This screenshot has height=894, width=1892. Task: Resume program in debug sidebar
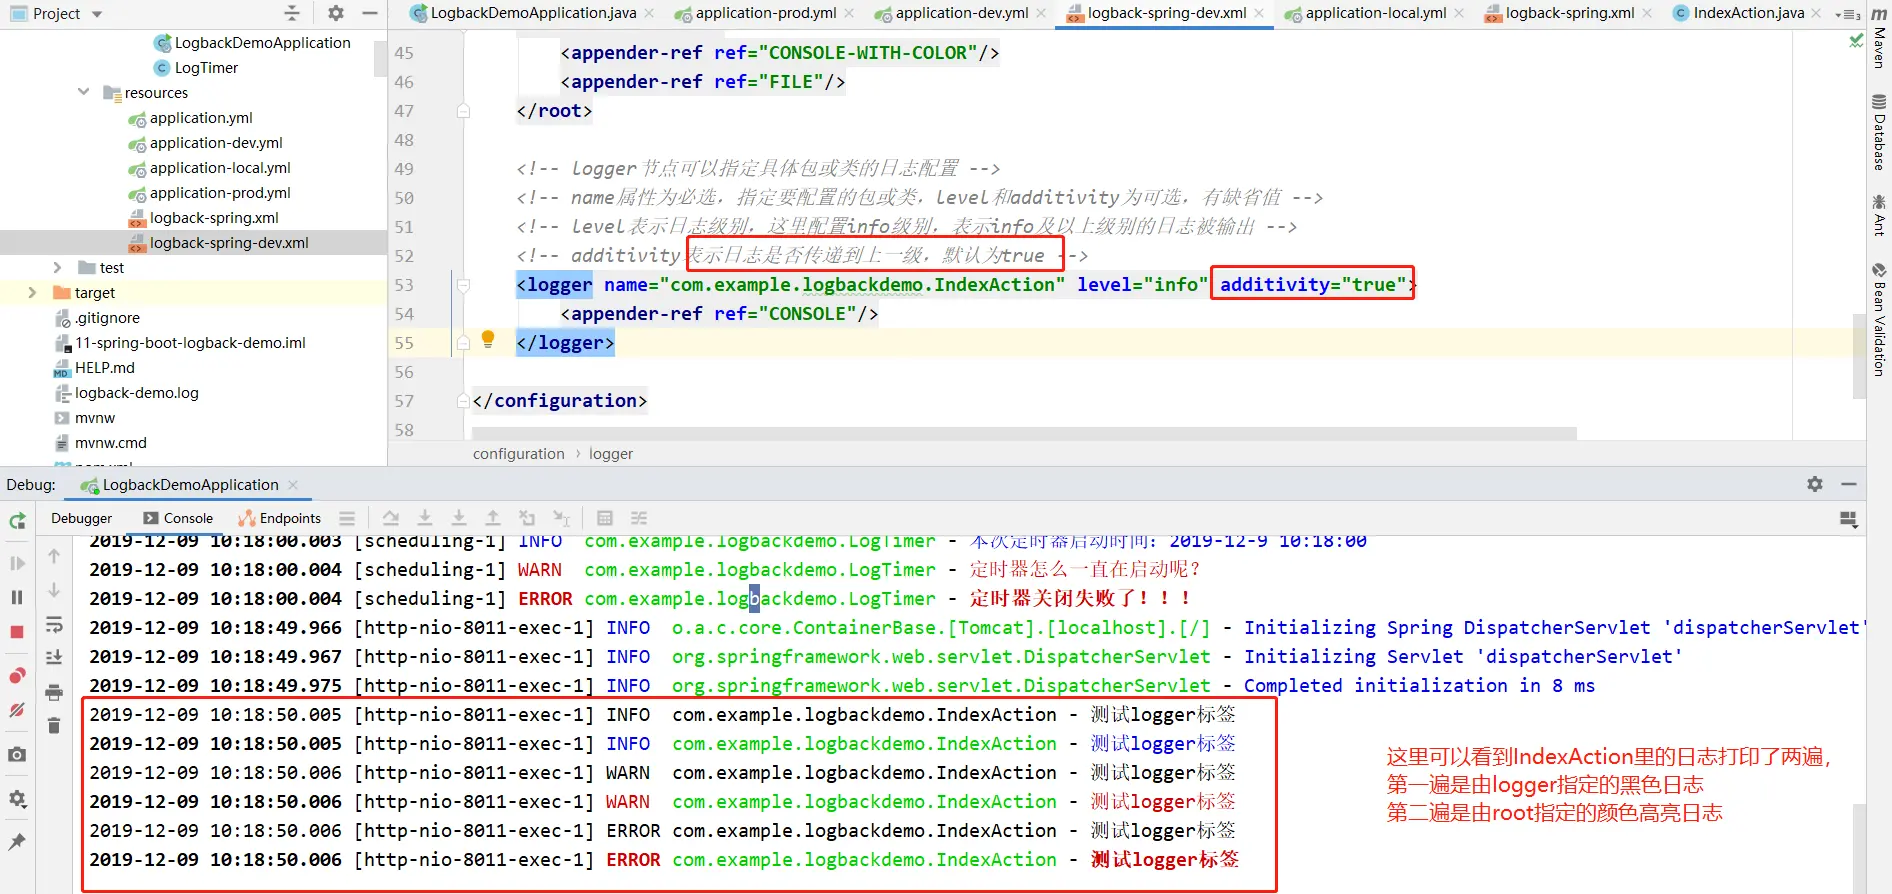[17, 563]
